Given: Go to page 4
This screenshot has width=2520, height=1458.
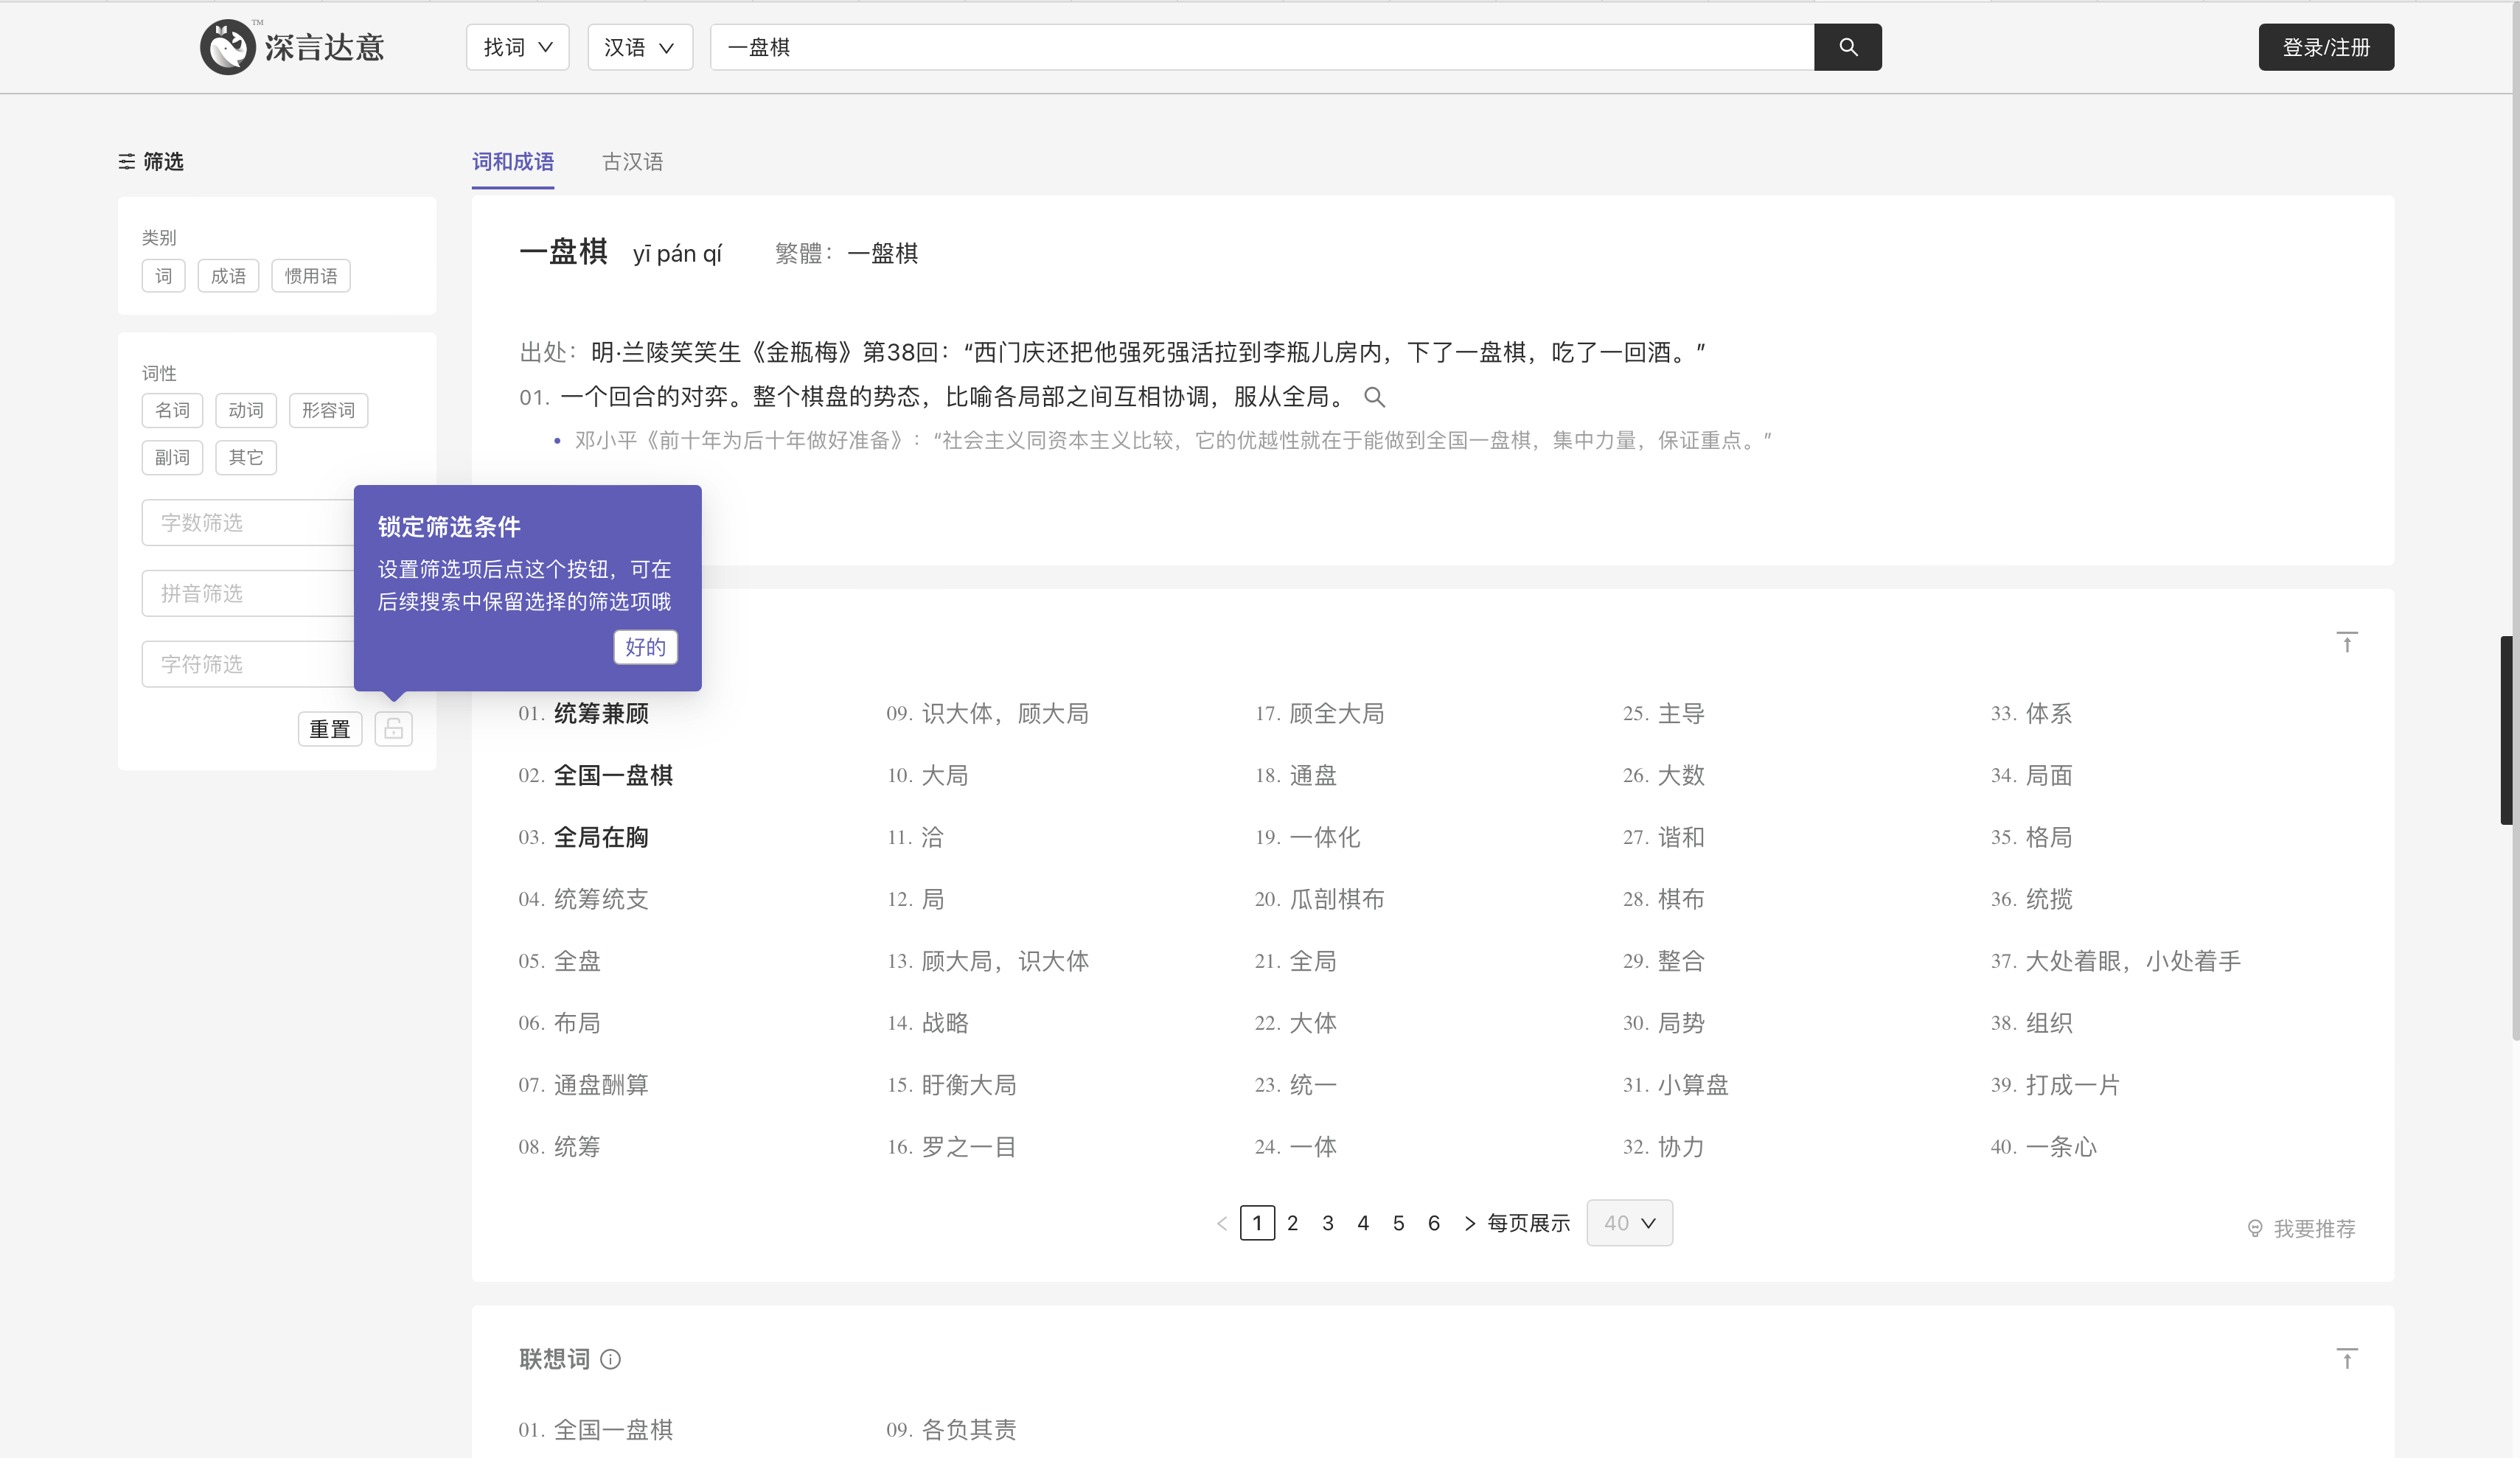Looking at the screenshot, I should pyautogui.click(x=1362, y=1223).
